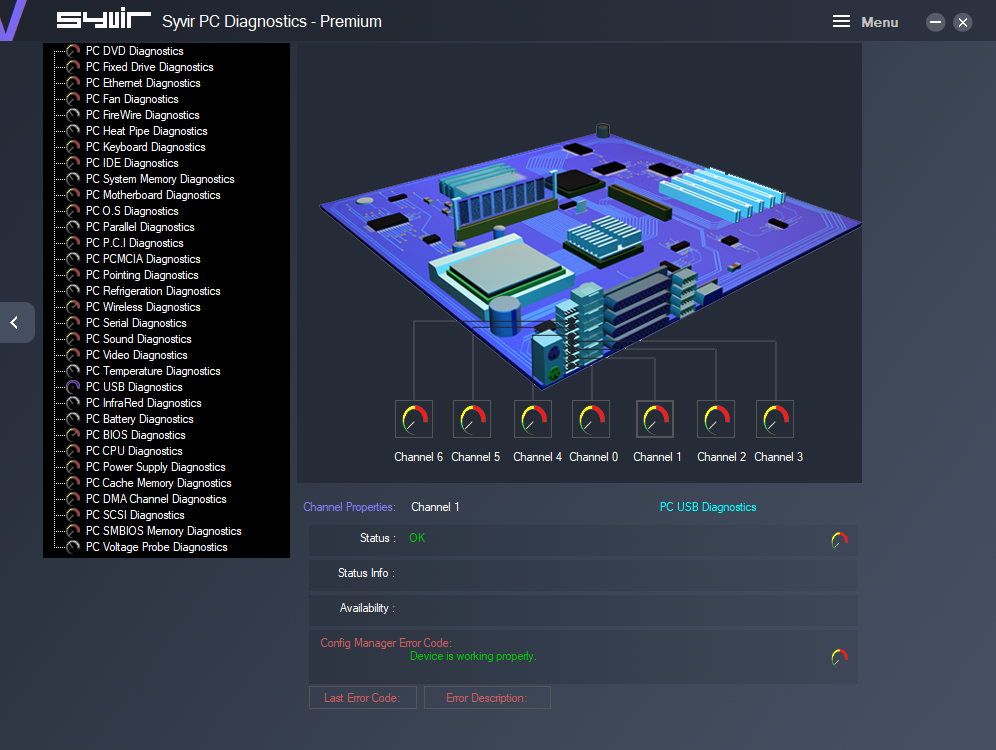Click gauge icon beside PC Motherboard Diagnostics

[74, 195]
